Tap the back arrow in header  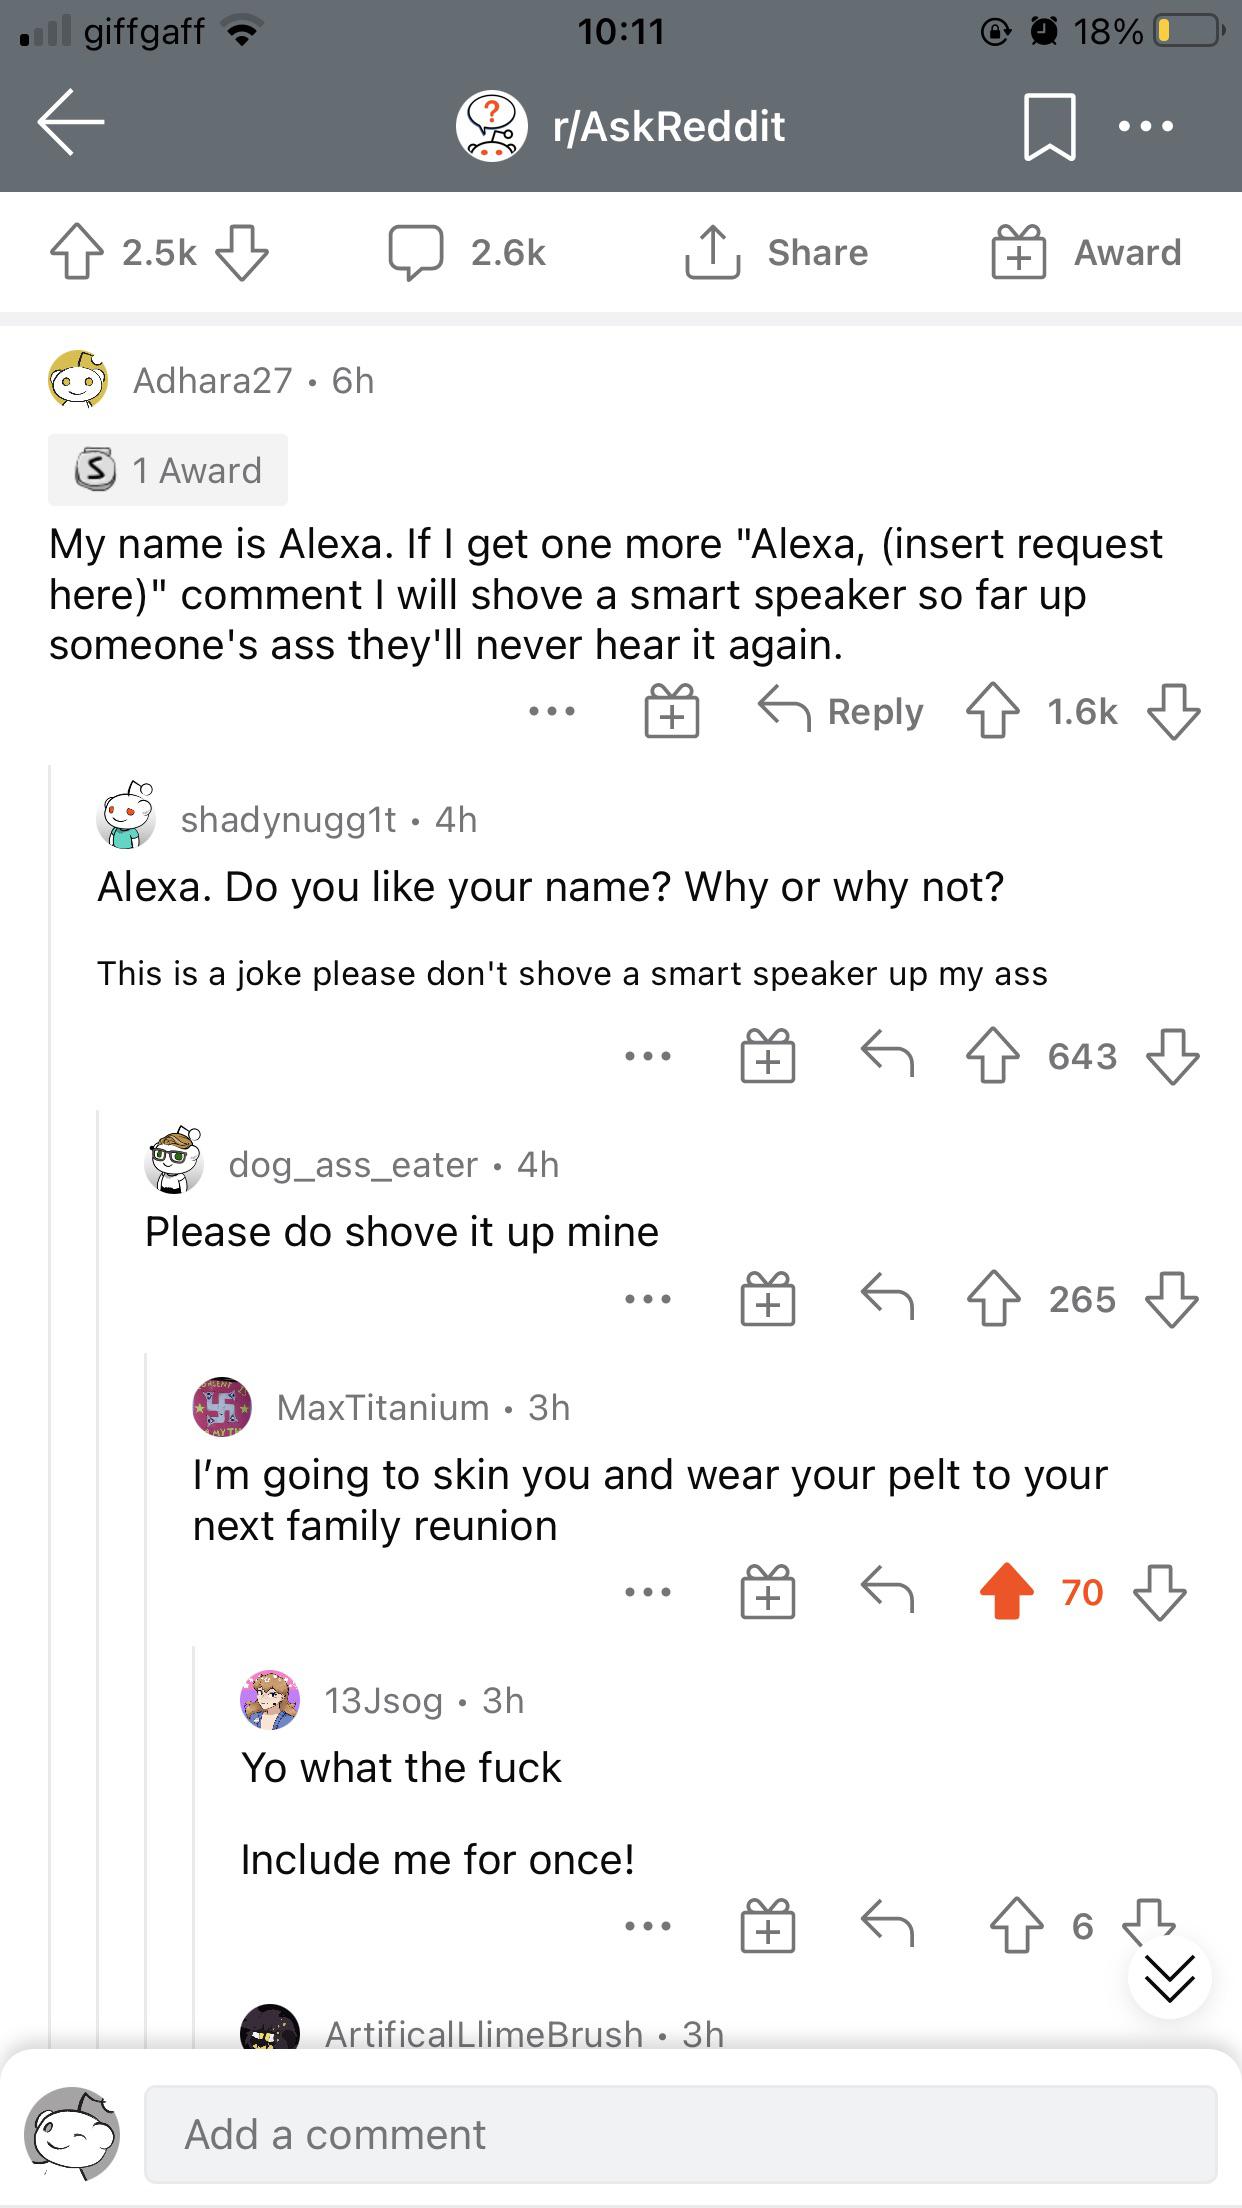(71, 123)
